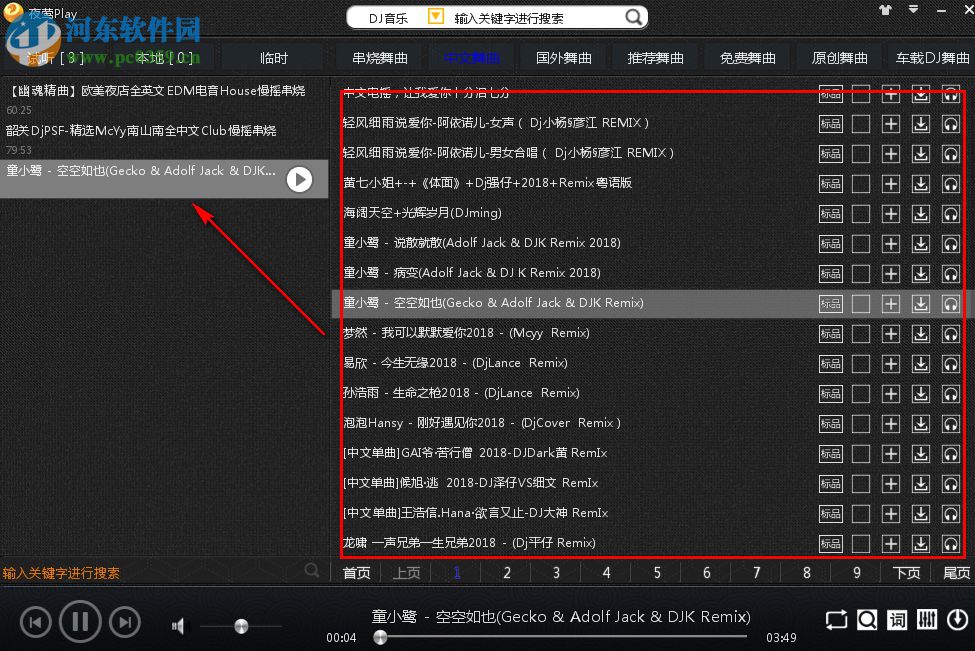975x651 pixels.
Task: Click 标品 badge on 龙啸 一声兄弟一生兄弟 row
Action: click(x=831, y=543)
